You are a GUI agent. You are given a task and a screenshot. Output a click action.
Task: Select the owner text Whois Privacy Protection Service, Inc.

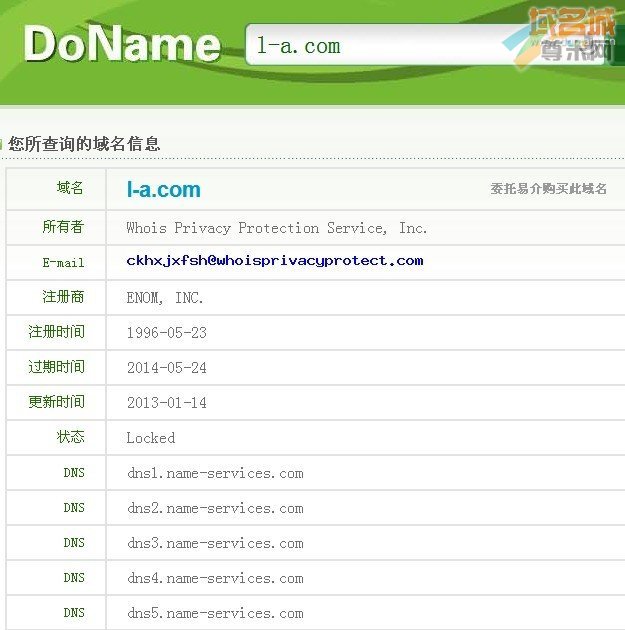276,228
